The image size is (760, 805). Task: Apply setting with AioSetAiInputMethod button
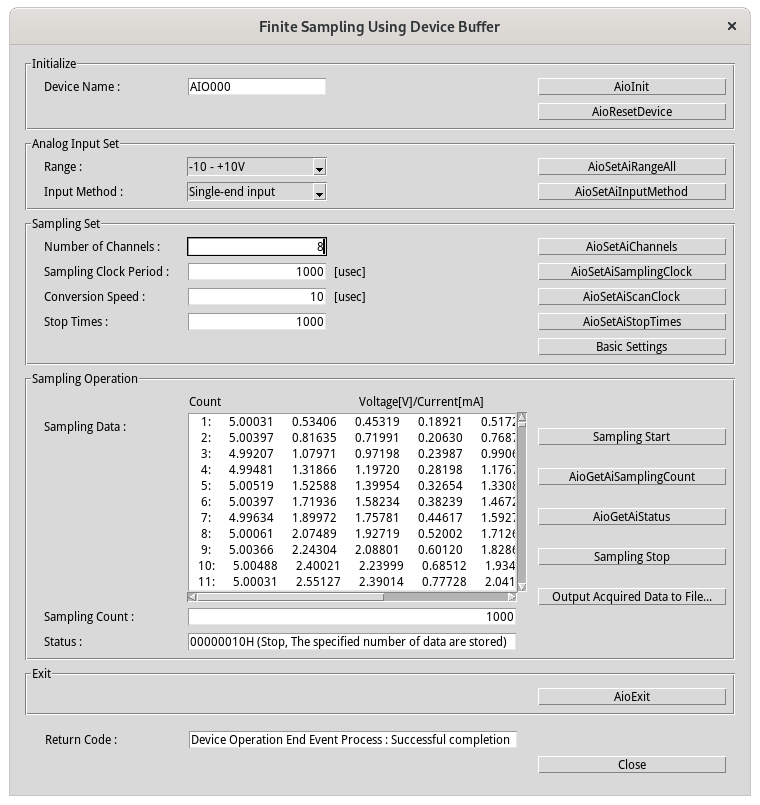(631, 192)
